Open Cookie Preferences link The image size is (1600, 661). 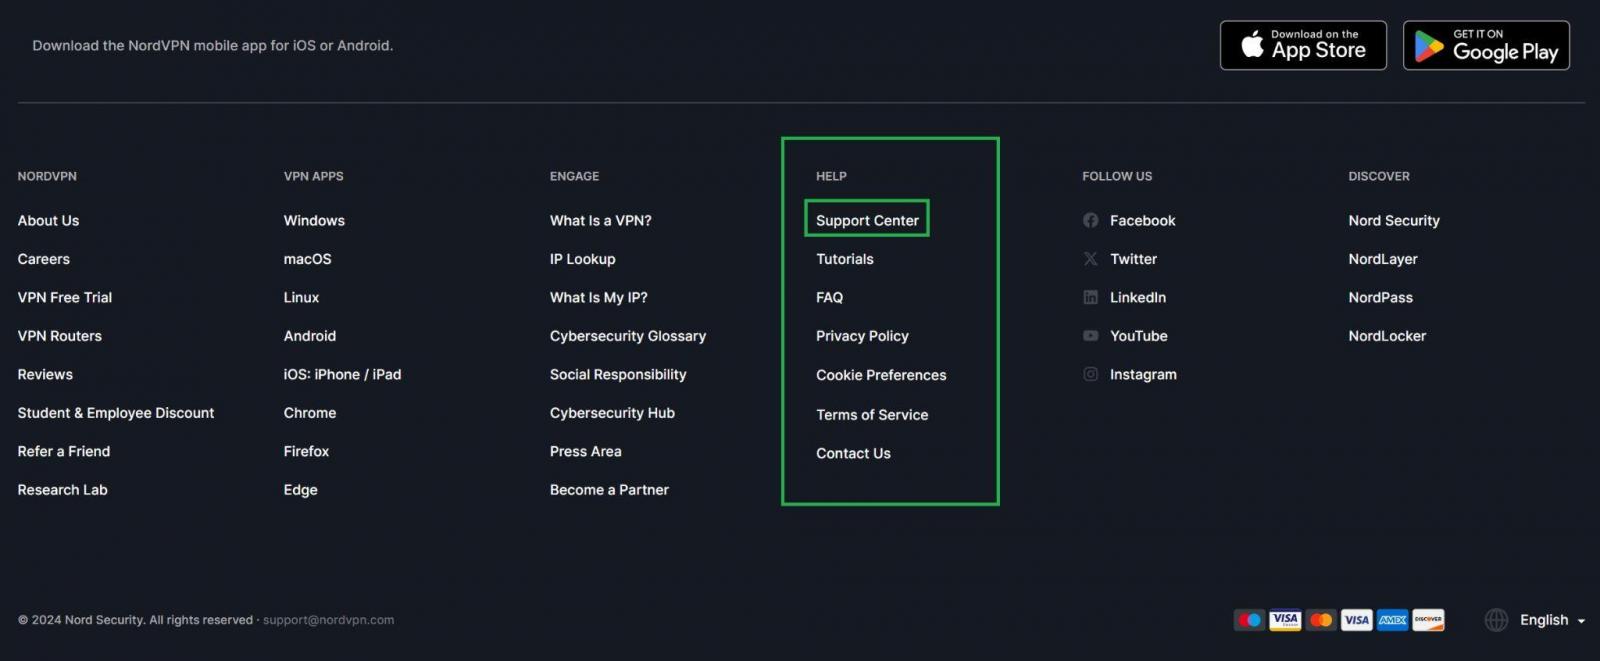881,375
